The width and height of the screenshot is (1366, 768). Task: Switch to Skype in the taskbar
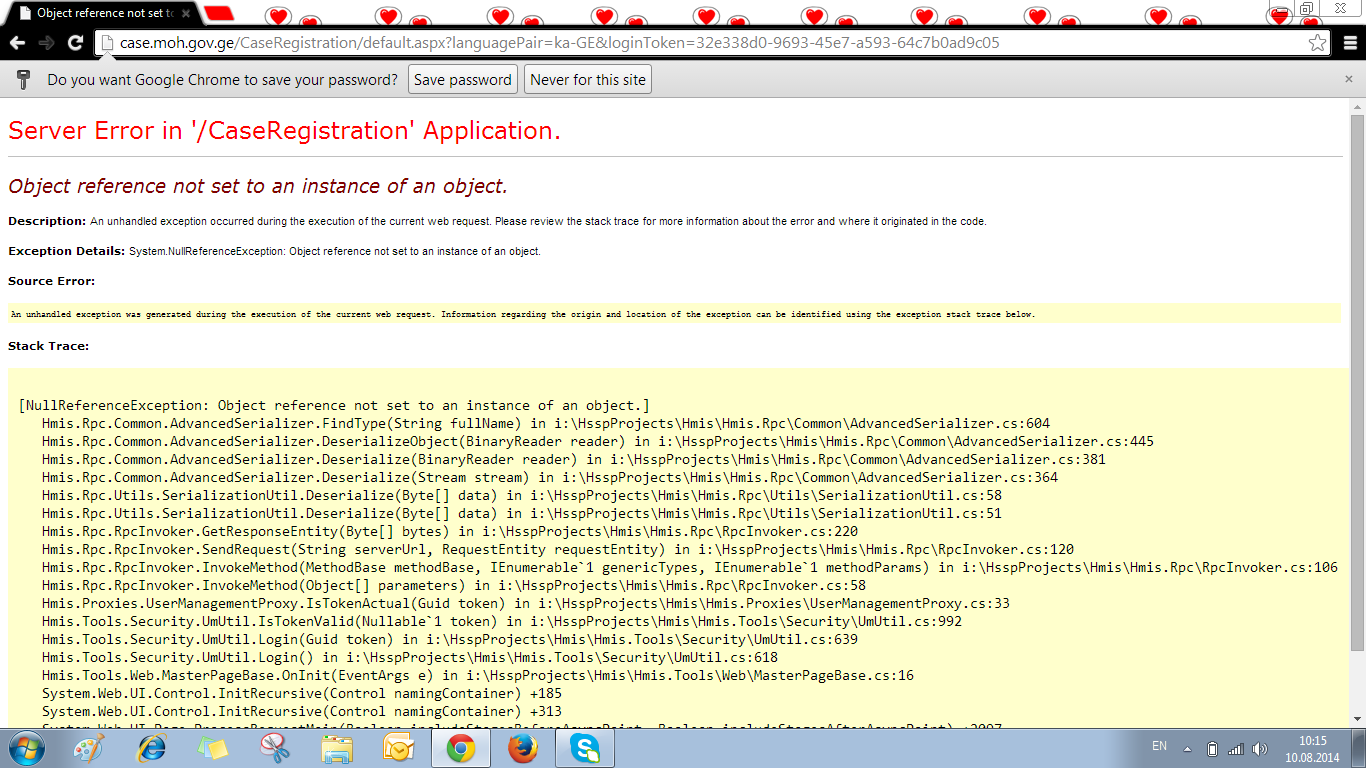click(x=584, y=747)
